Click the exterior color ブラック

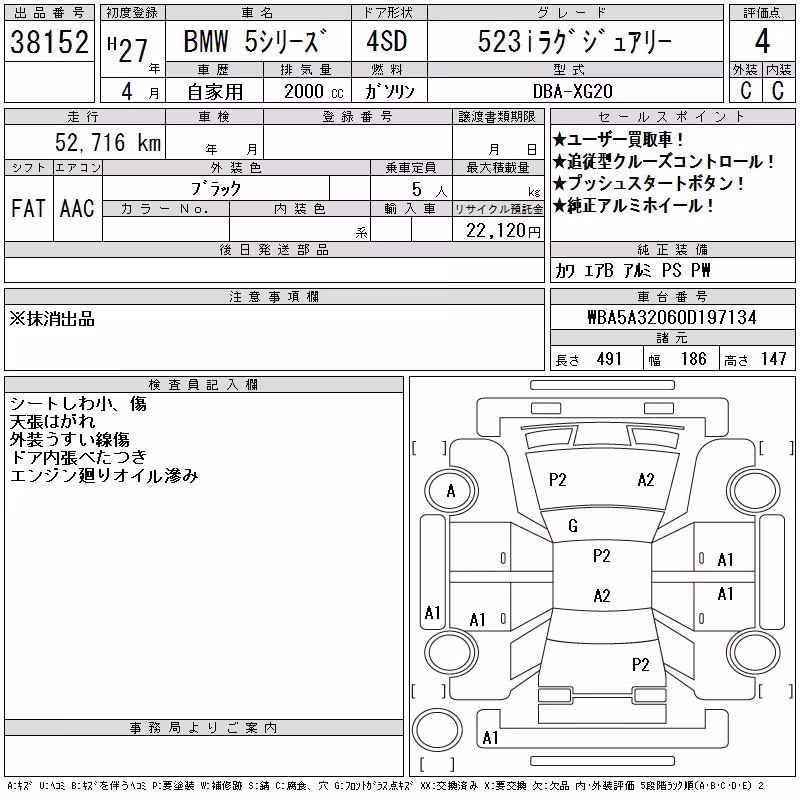point(216,189)
